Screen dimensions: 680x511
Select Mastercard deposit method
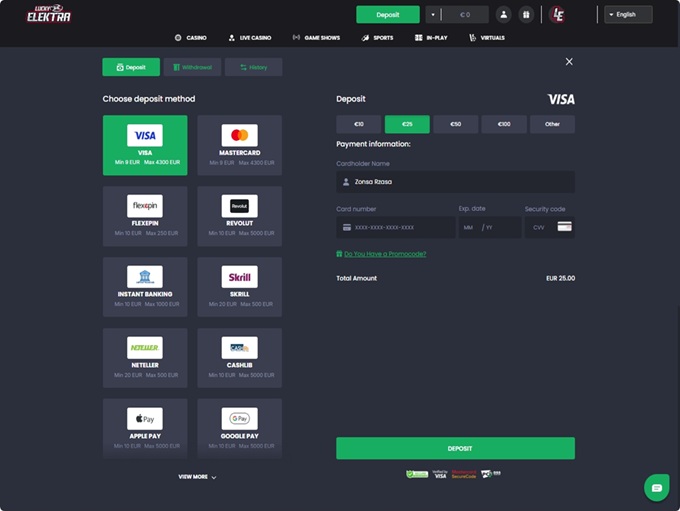[239, 145]
